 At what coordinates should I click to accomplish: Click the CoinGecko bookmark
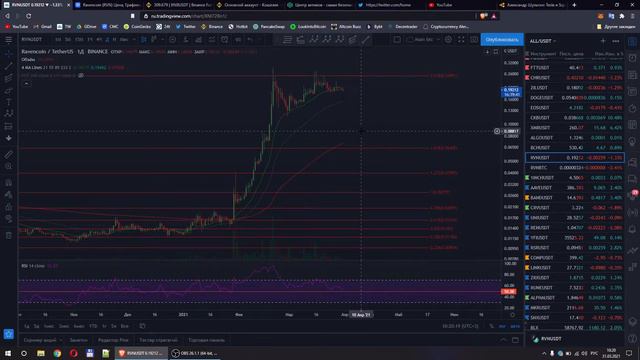tap(137, 27)
